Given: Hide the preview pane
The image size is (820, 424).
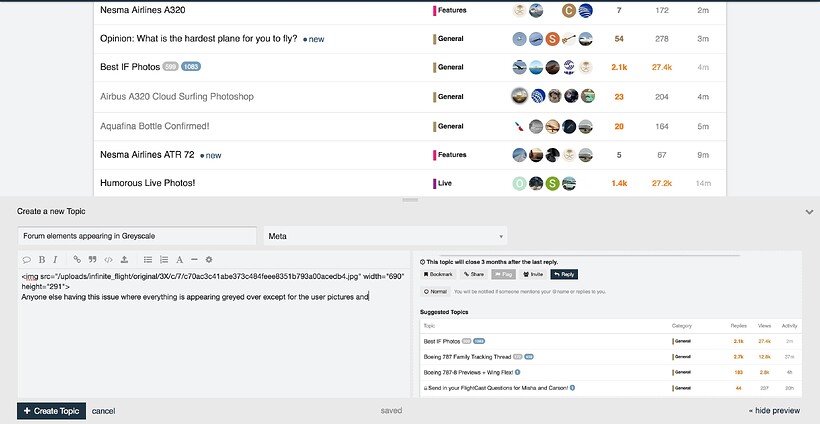Looking at the screenshot, I should coord(775,411).
